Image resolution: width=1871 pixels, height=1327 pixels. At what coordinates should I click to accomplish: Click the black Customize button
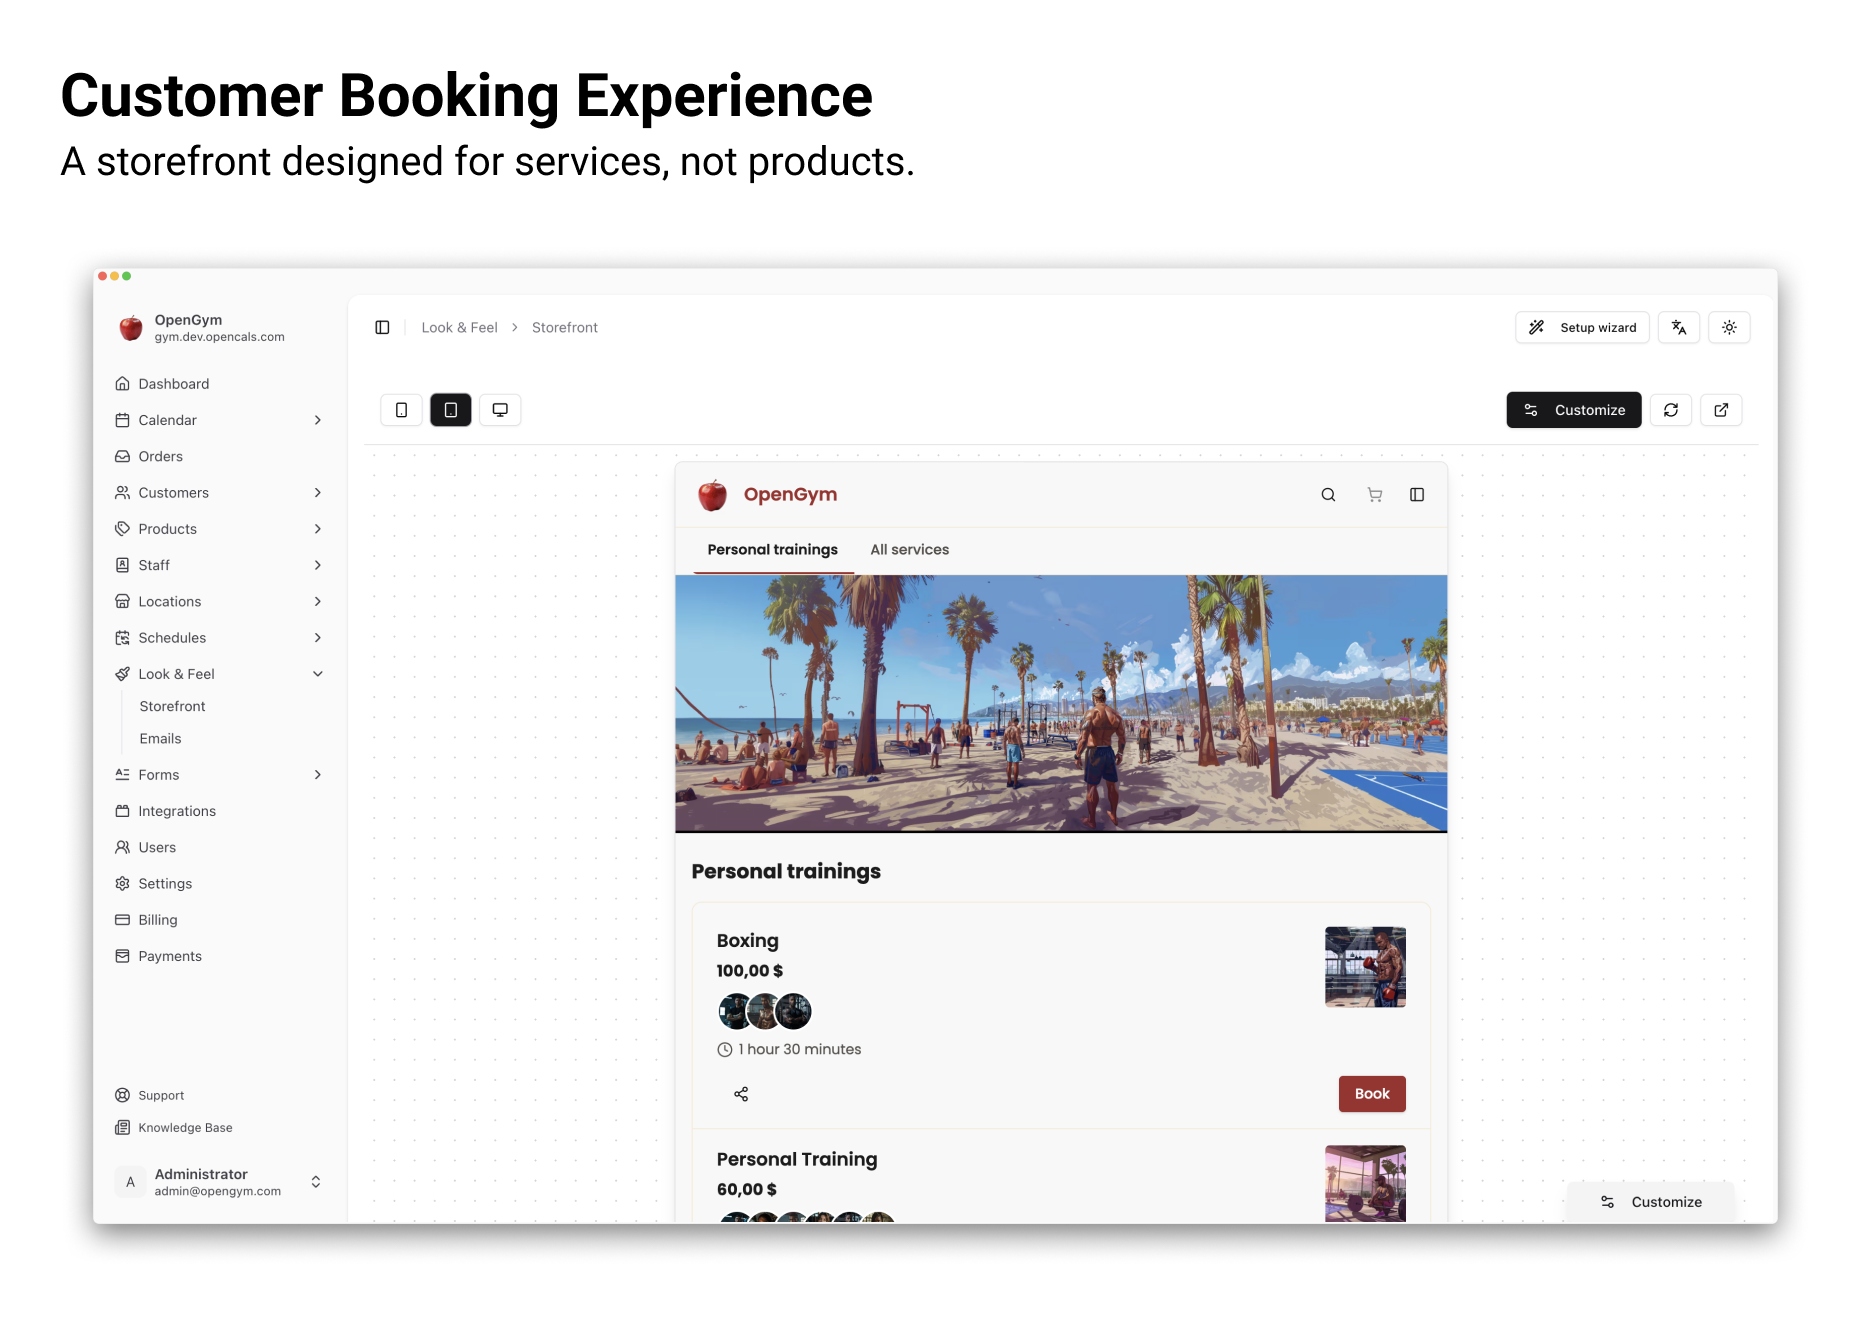coord(1573,410)
